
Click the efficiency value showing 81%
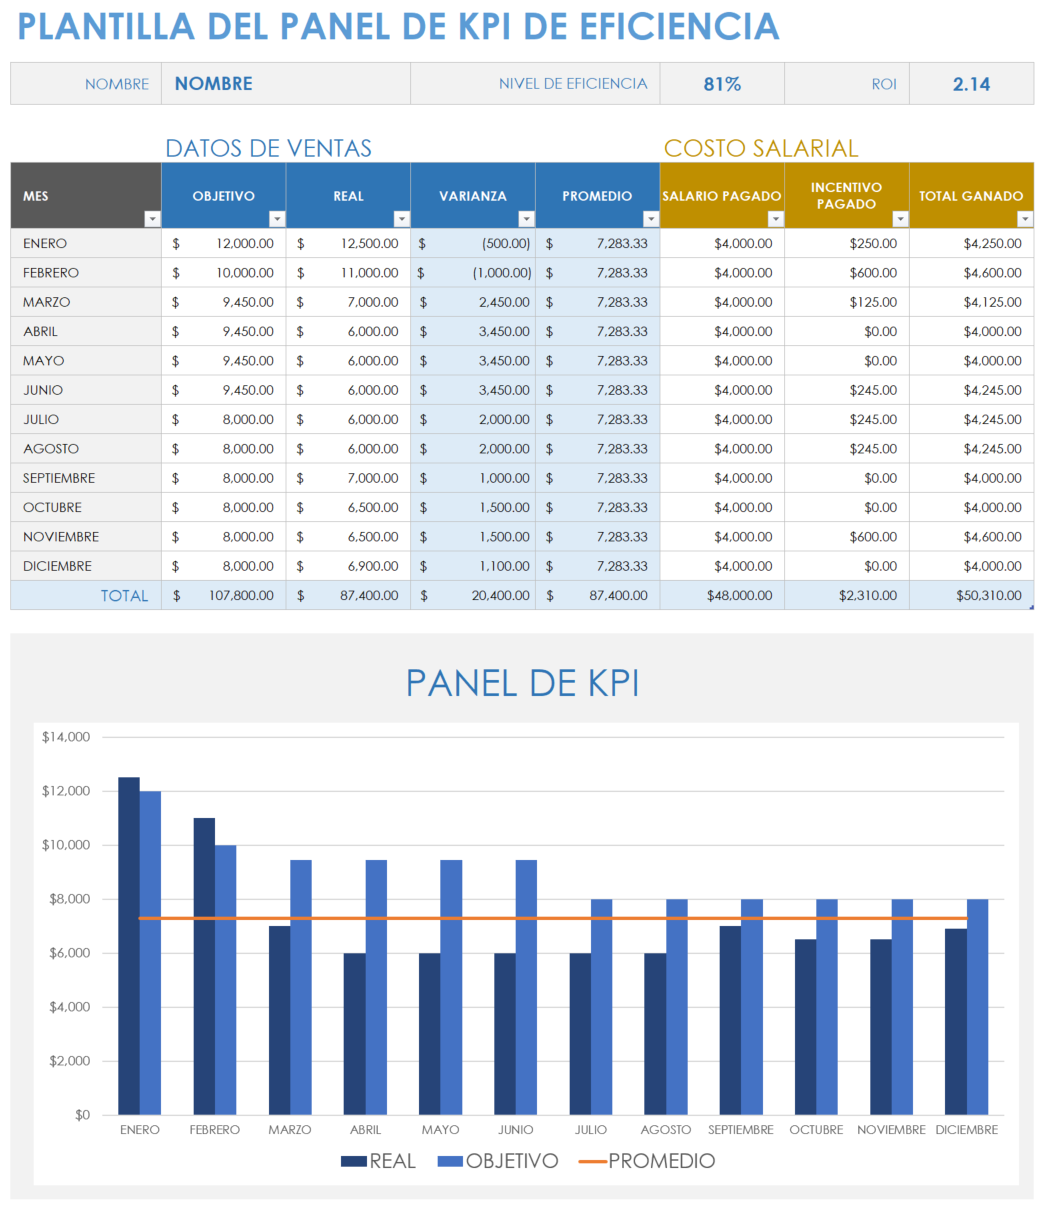point(721,83)
